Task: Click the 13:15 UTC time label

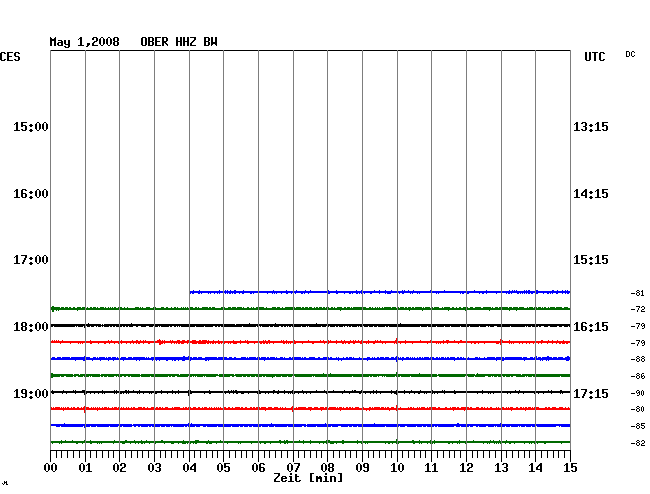Action: click(x=591, y=127)
